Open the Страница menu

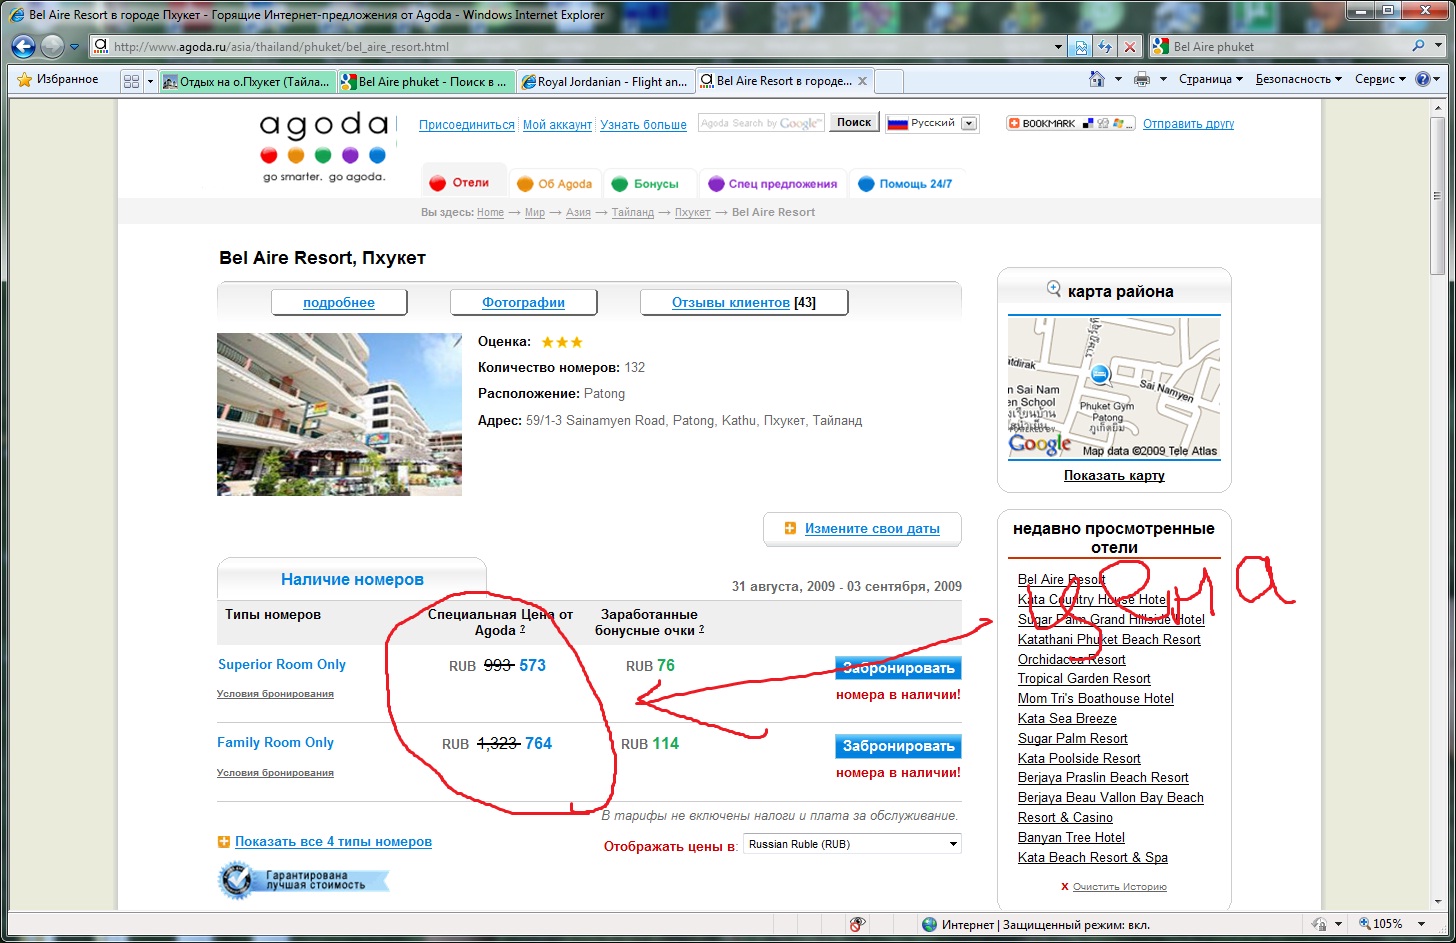click(x=1210, y=79)
